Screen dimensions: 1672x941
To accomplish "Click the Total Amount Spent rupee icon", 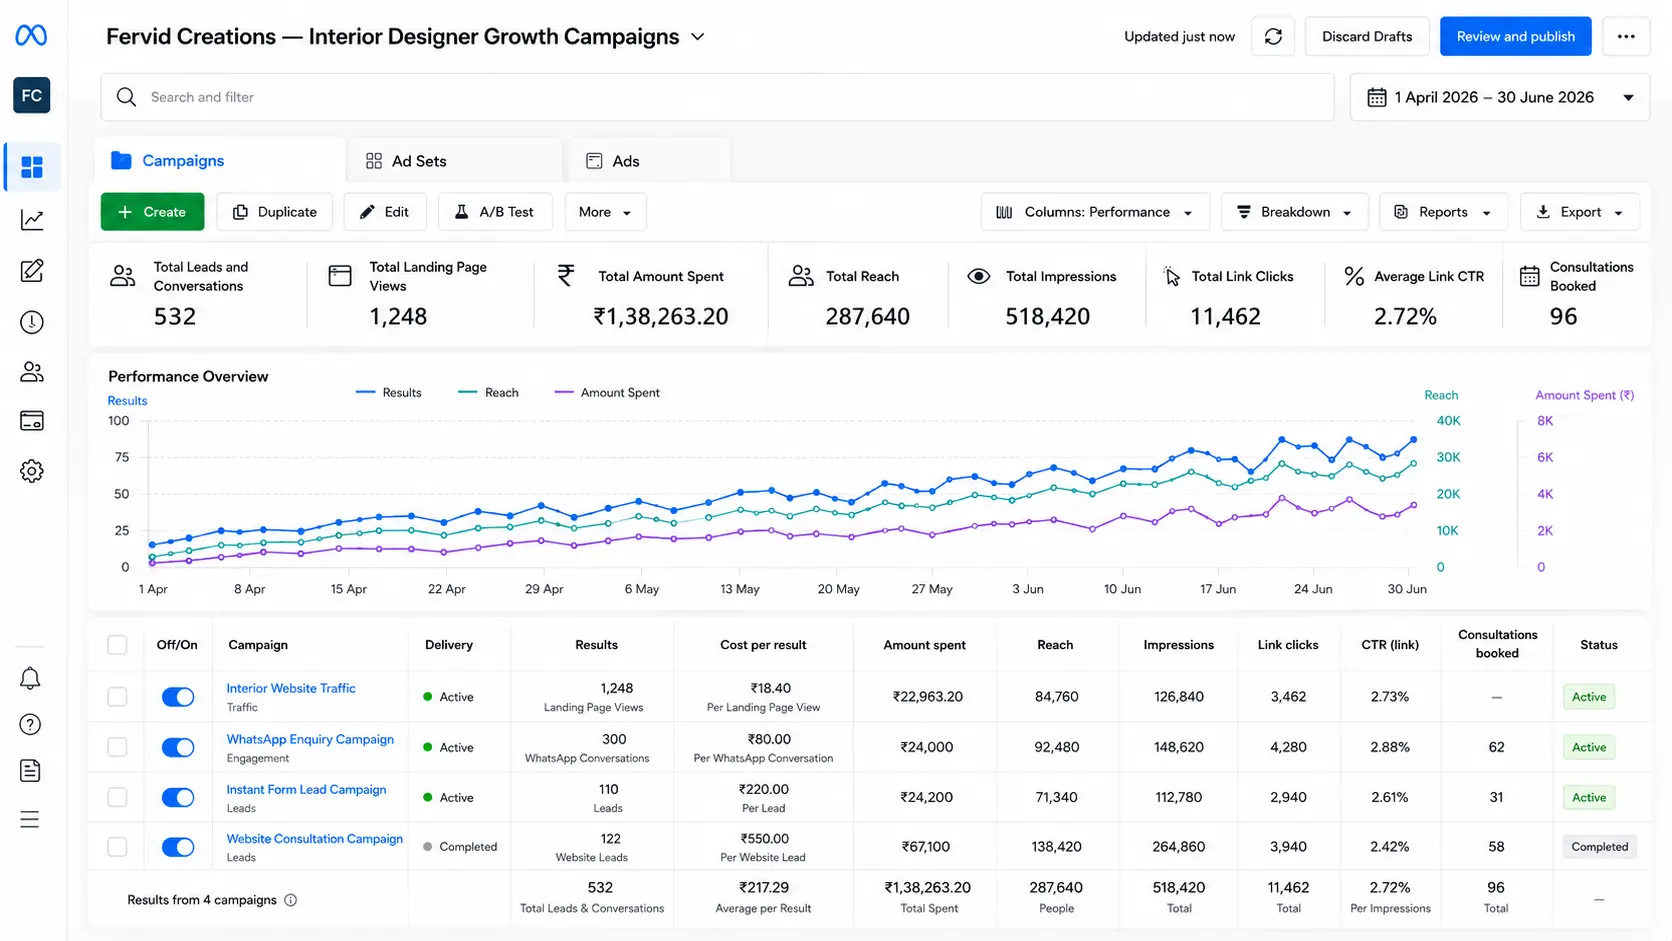I will tap(566, 275).
